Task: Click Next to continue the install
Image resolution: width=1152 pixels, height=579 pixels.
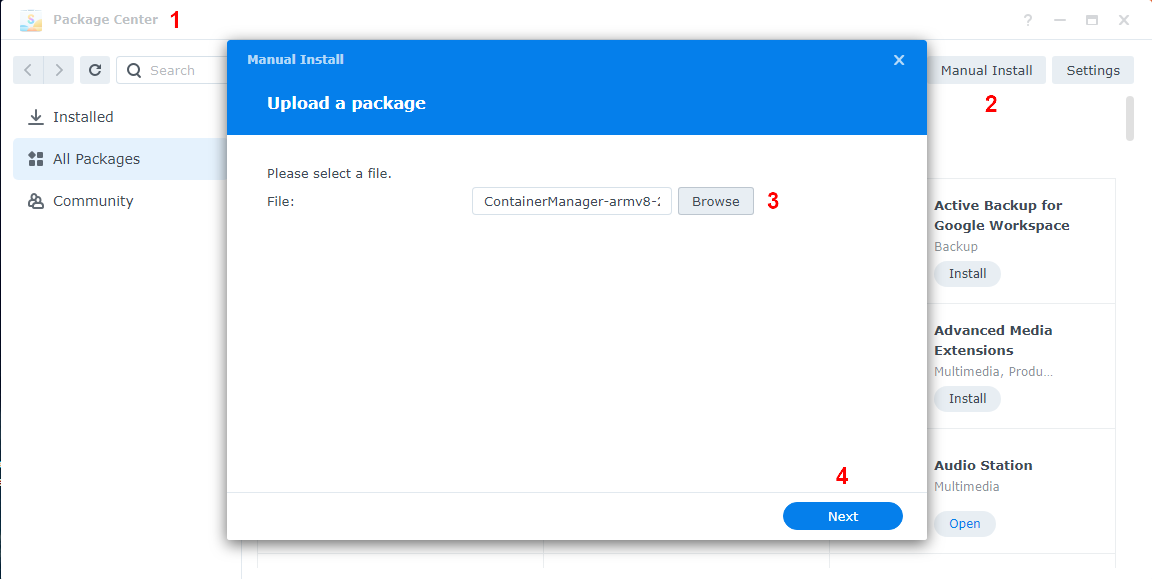Action: tap(843, 516)
